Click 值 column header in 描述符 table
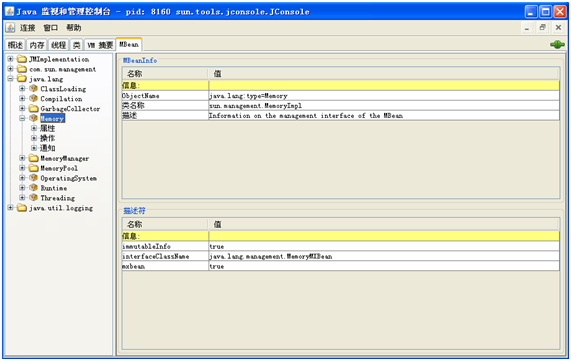 384,224
